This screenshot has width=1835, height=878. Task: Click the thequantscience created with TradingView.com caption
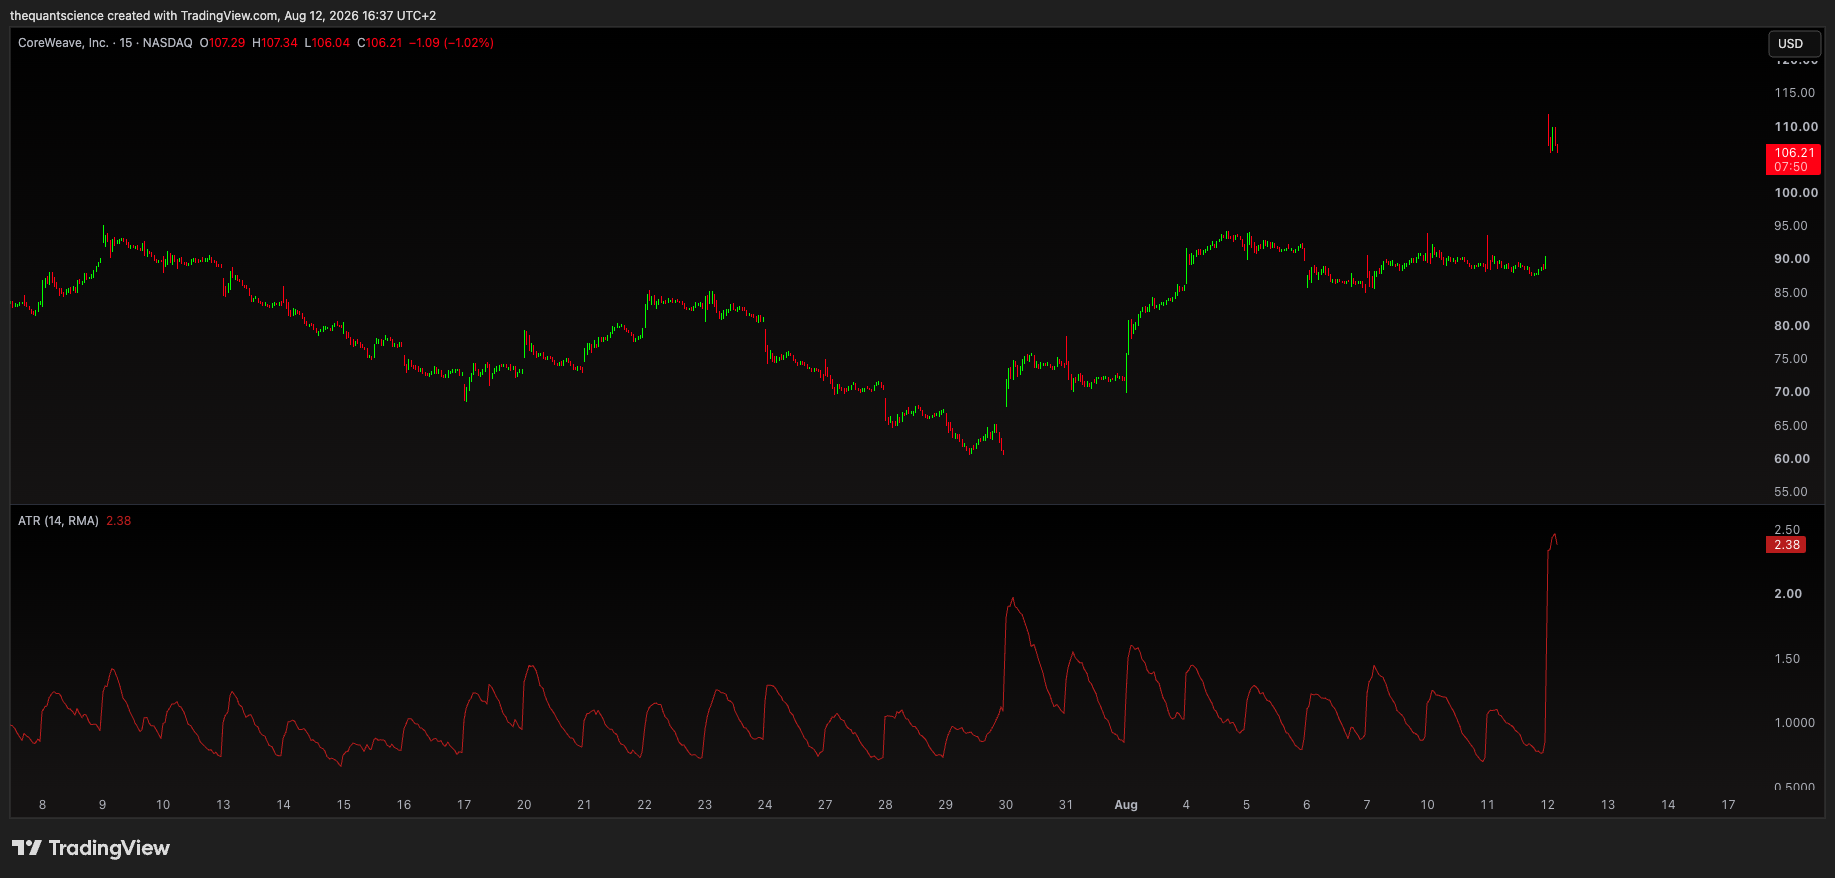(222, 16)
